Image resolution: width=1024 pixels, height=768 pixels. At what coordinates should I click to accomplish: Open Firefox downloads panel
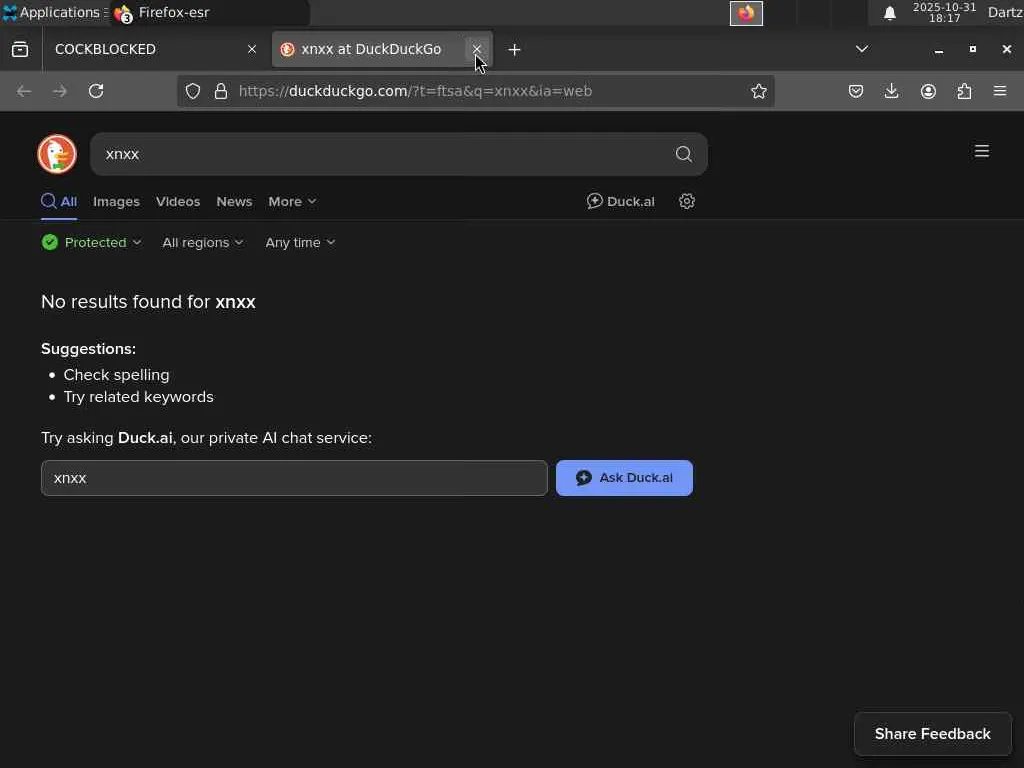point(891,91)
